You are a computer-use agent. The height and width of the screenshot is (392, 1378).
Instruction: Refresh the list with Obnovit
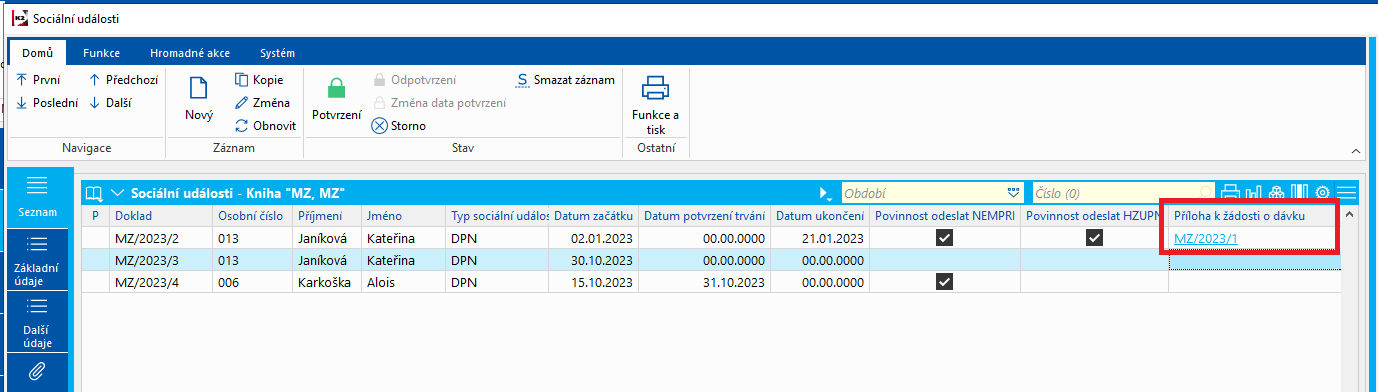pos(265,126)
